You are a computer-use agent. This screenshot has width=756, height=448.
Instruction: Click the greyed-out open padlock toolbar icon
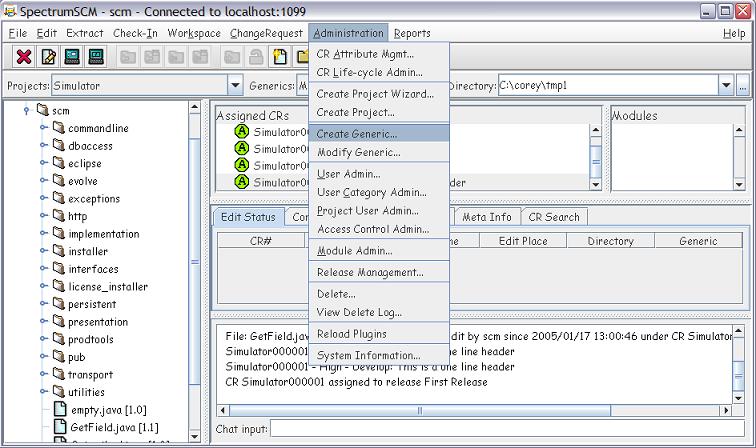[256, 56]
